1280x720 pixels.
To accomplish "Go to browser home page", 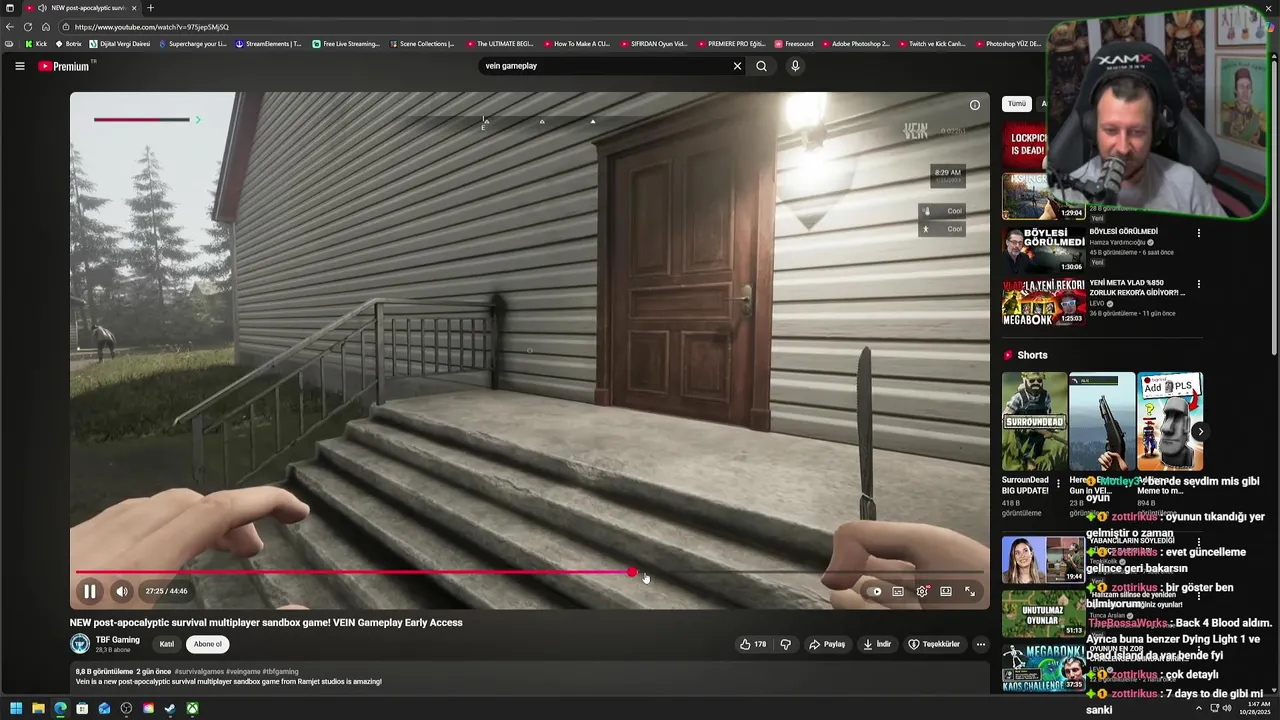I will 45,27.
